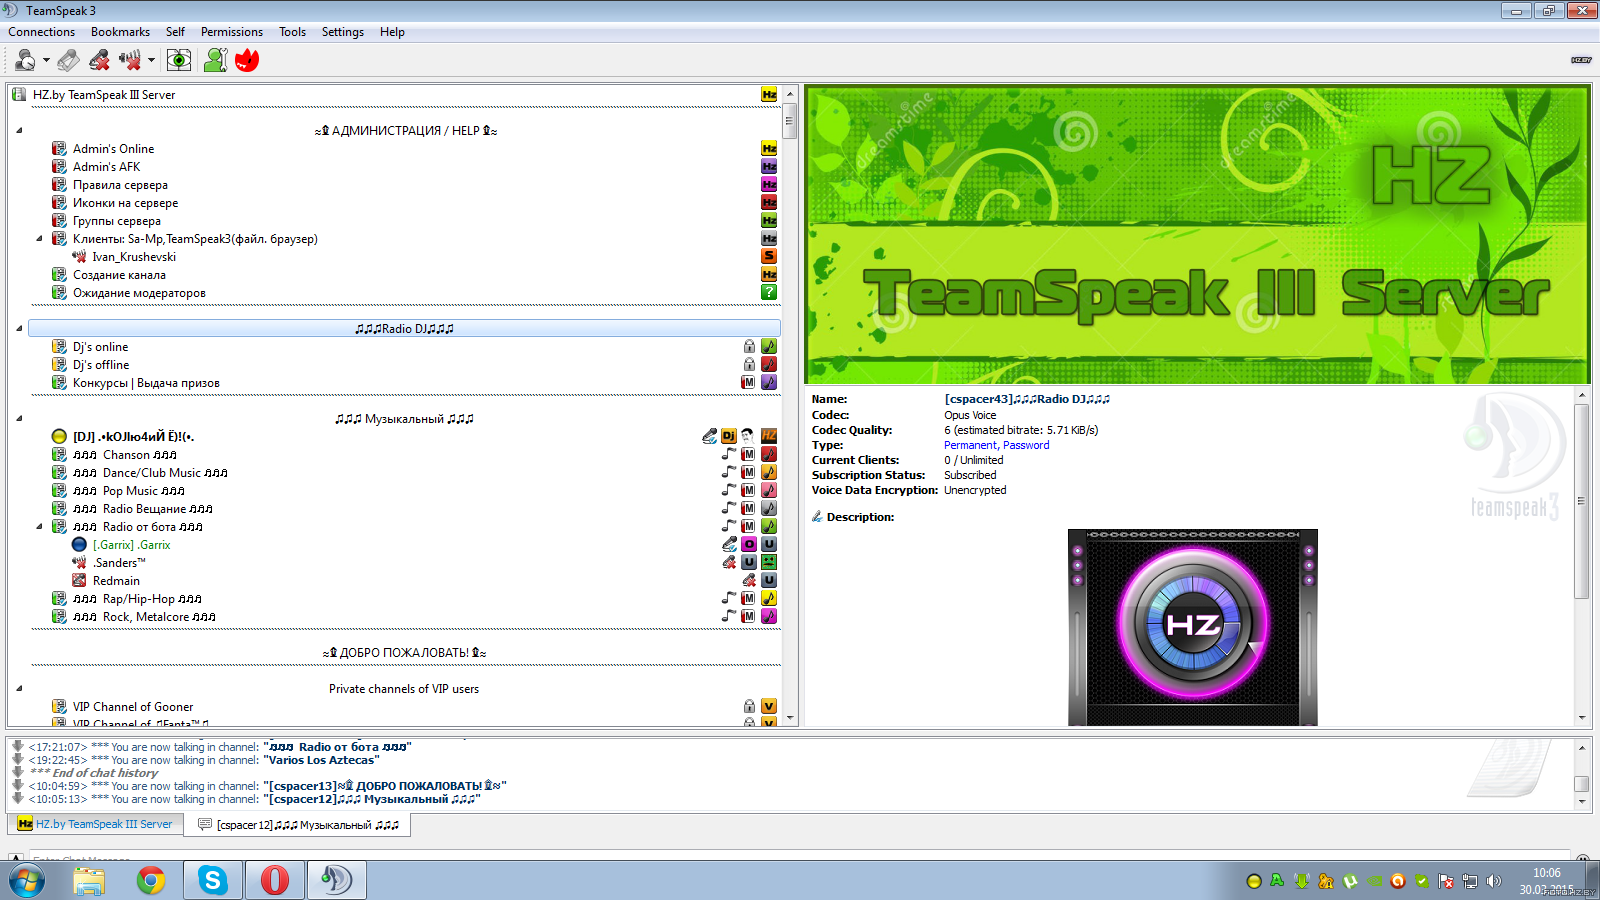1600x900 pixels.
Task: Open Skype from the taskbar
Action: pos(212,880)
